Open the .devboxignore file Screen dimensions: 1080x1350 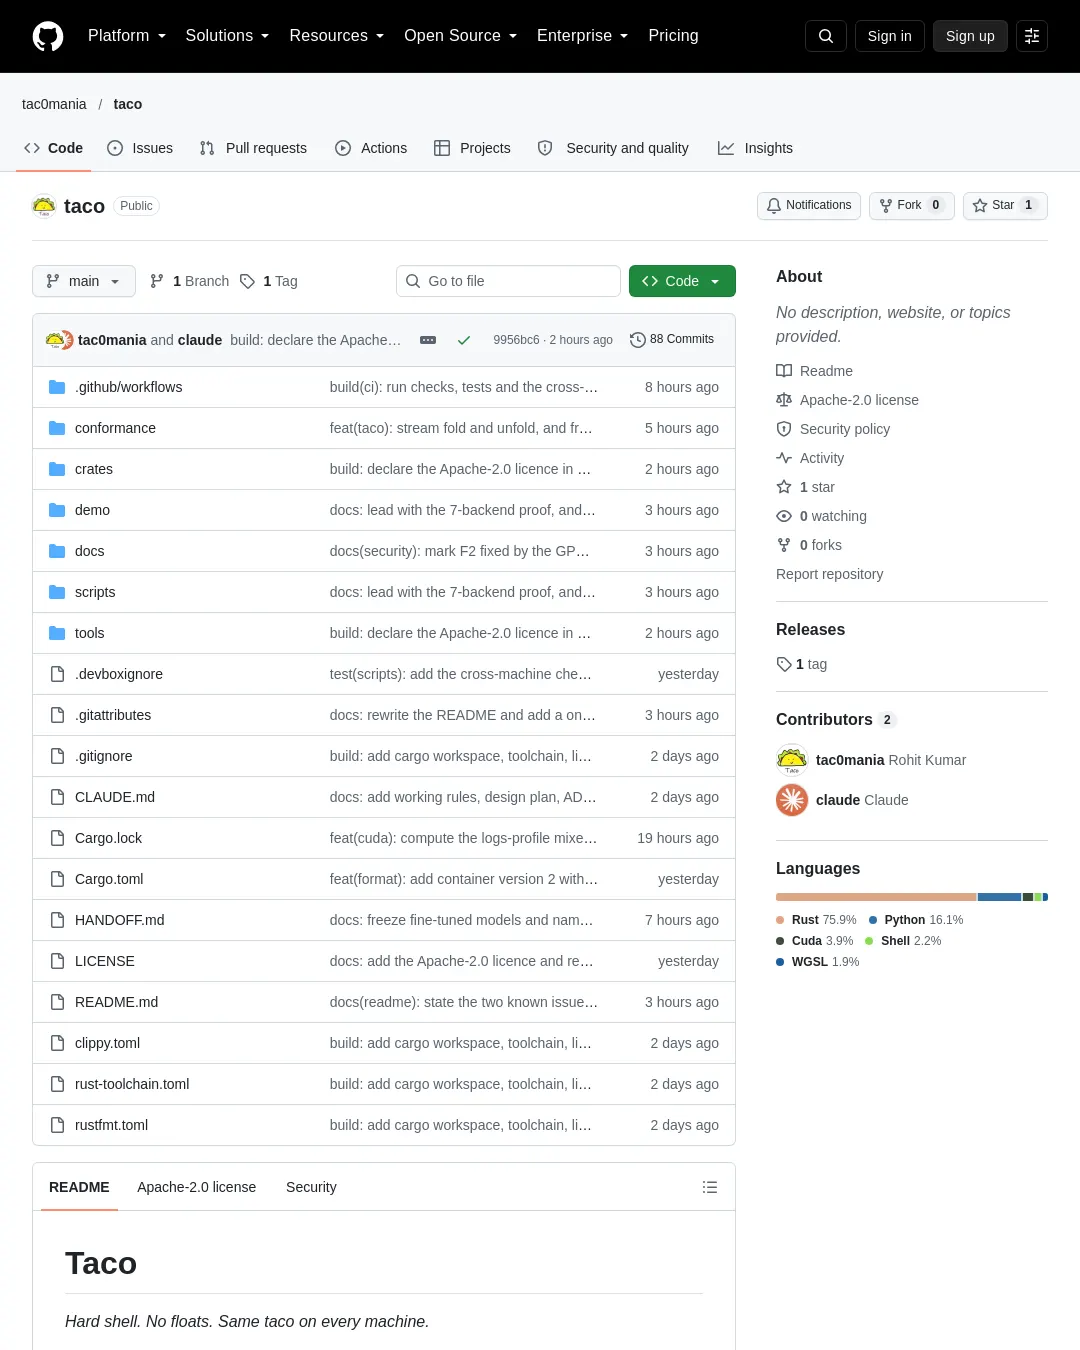click(119, 674)
